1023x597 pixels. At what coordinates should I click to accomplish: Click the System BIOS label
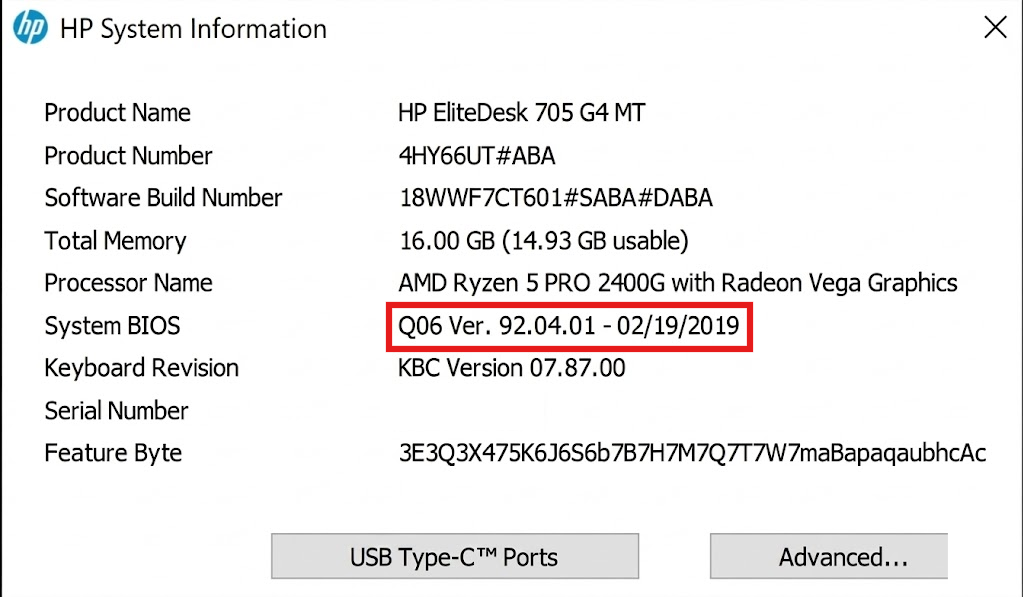(112, 326)
